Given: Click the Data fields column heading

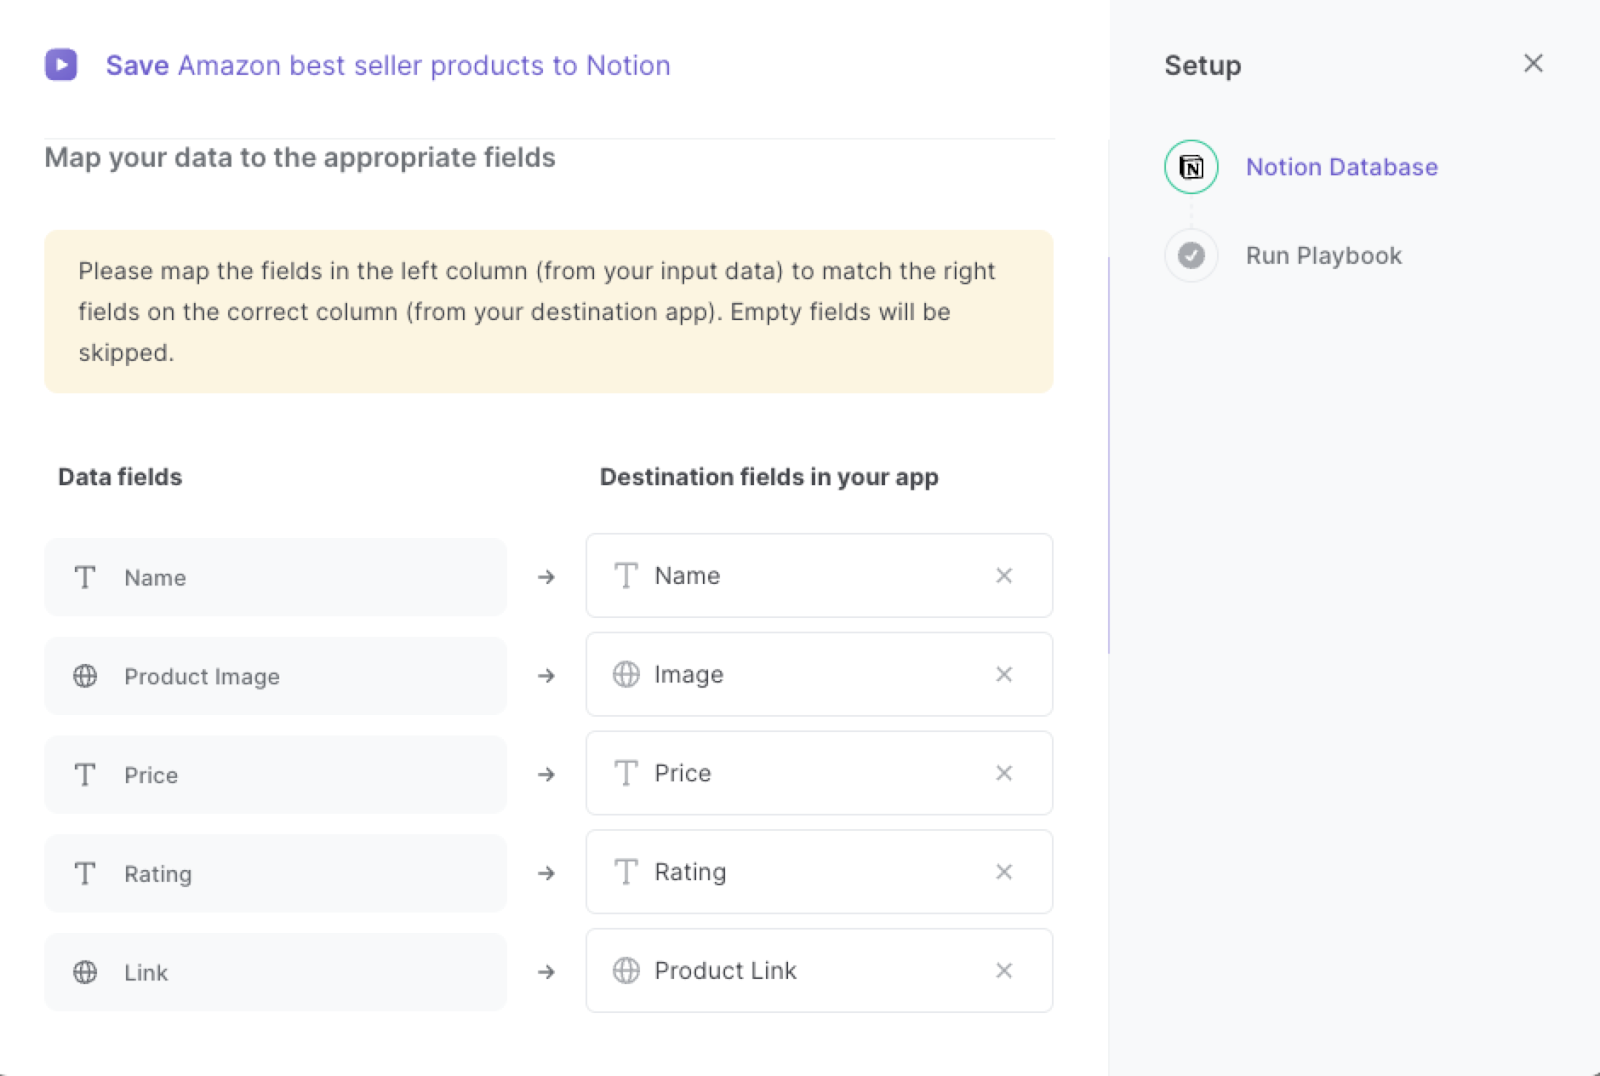Looking at the screenshot, I should [x=120, y=477].
